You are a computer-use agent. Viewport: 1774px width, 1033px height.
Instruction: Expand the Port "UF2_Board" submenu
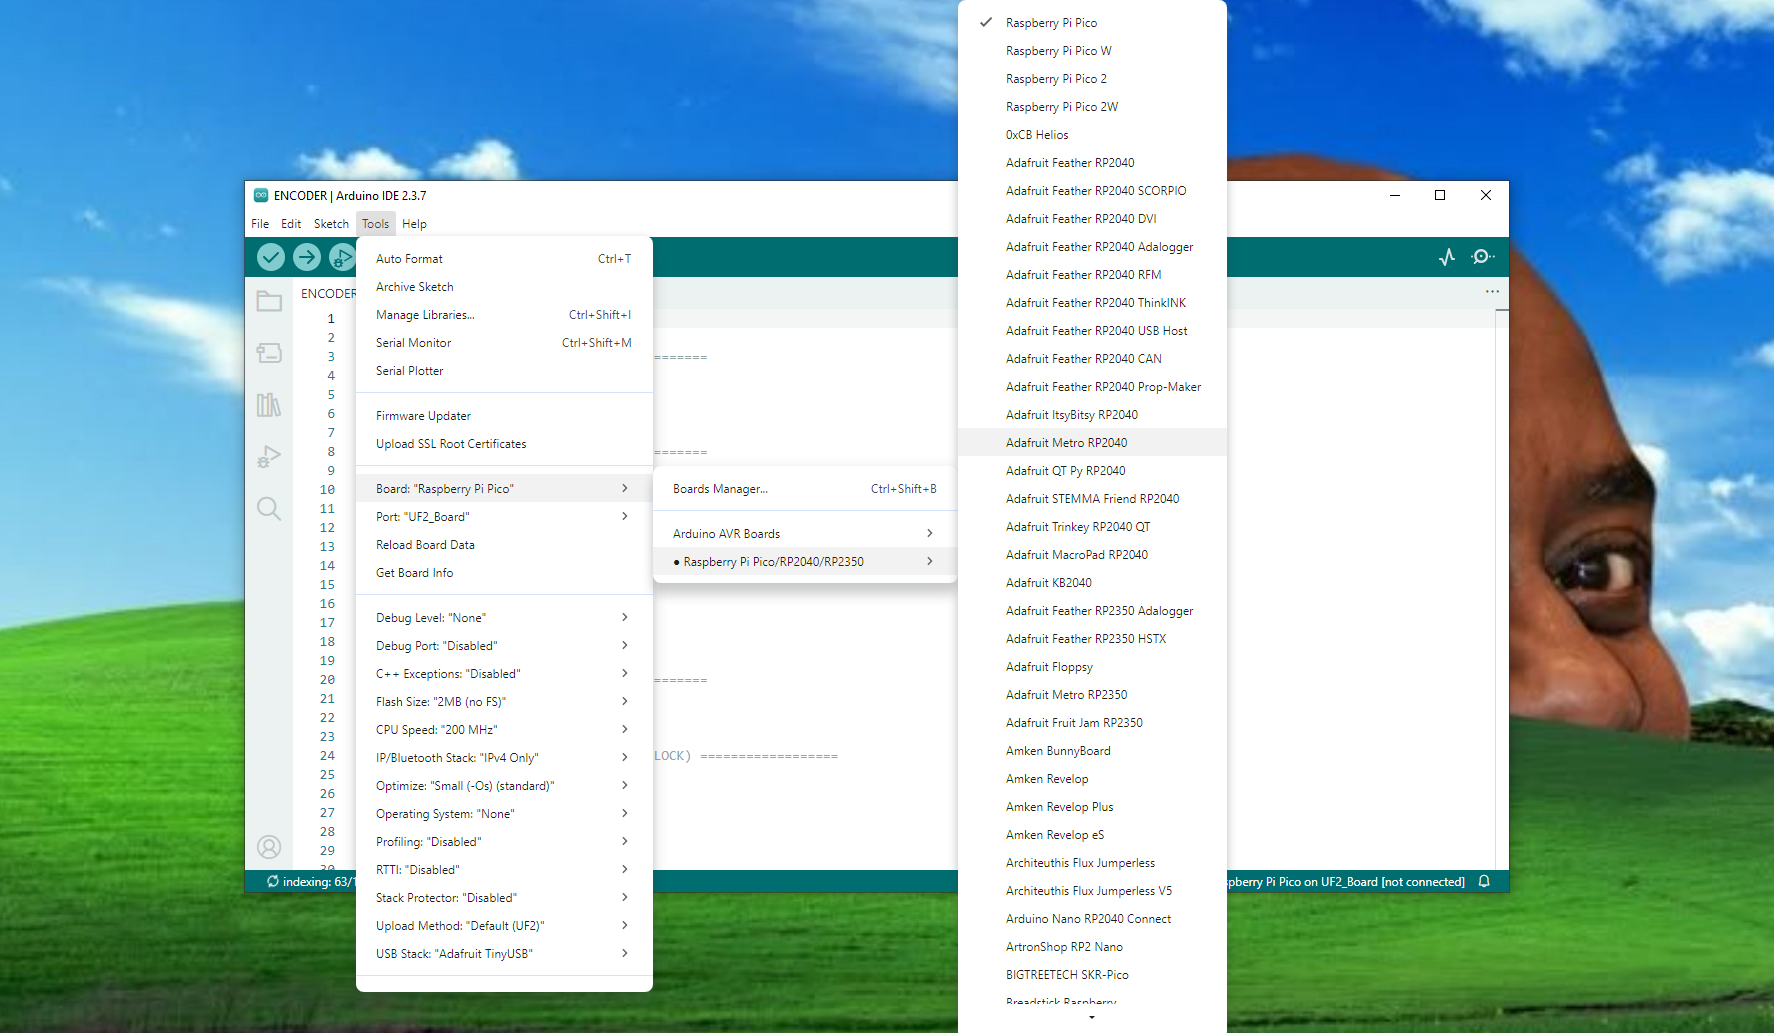tap(504, 517)
